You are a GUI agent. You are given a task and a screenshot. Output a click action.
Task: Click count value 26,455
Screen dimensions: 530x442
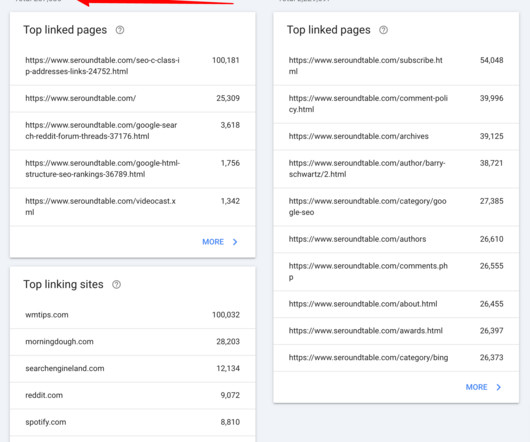pos(492,304)
